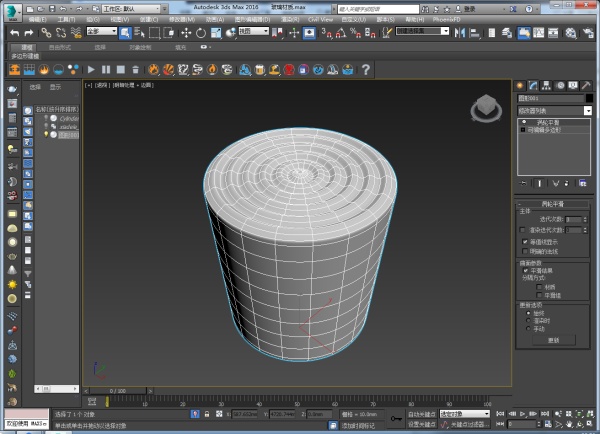The image size is (600, 434).
Task: Toggle the 3D Snaps magnet icon
Action: pos(326,33)
